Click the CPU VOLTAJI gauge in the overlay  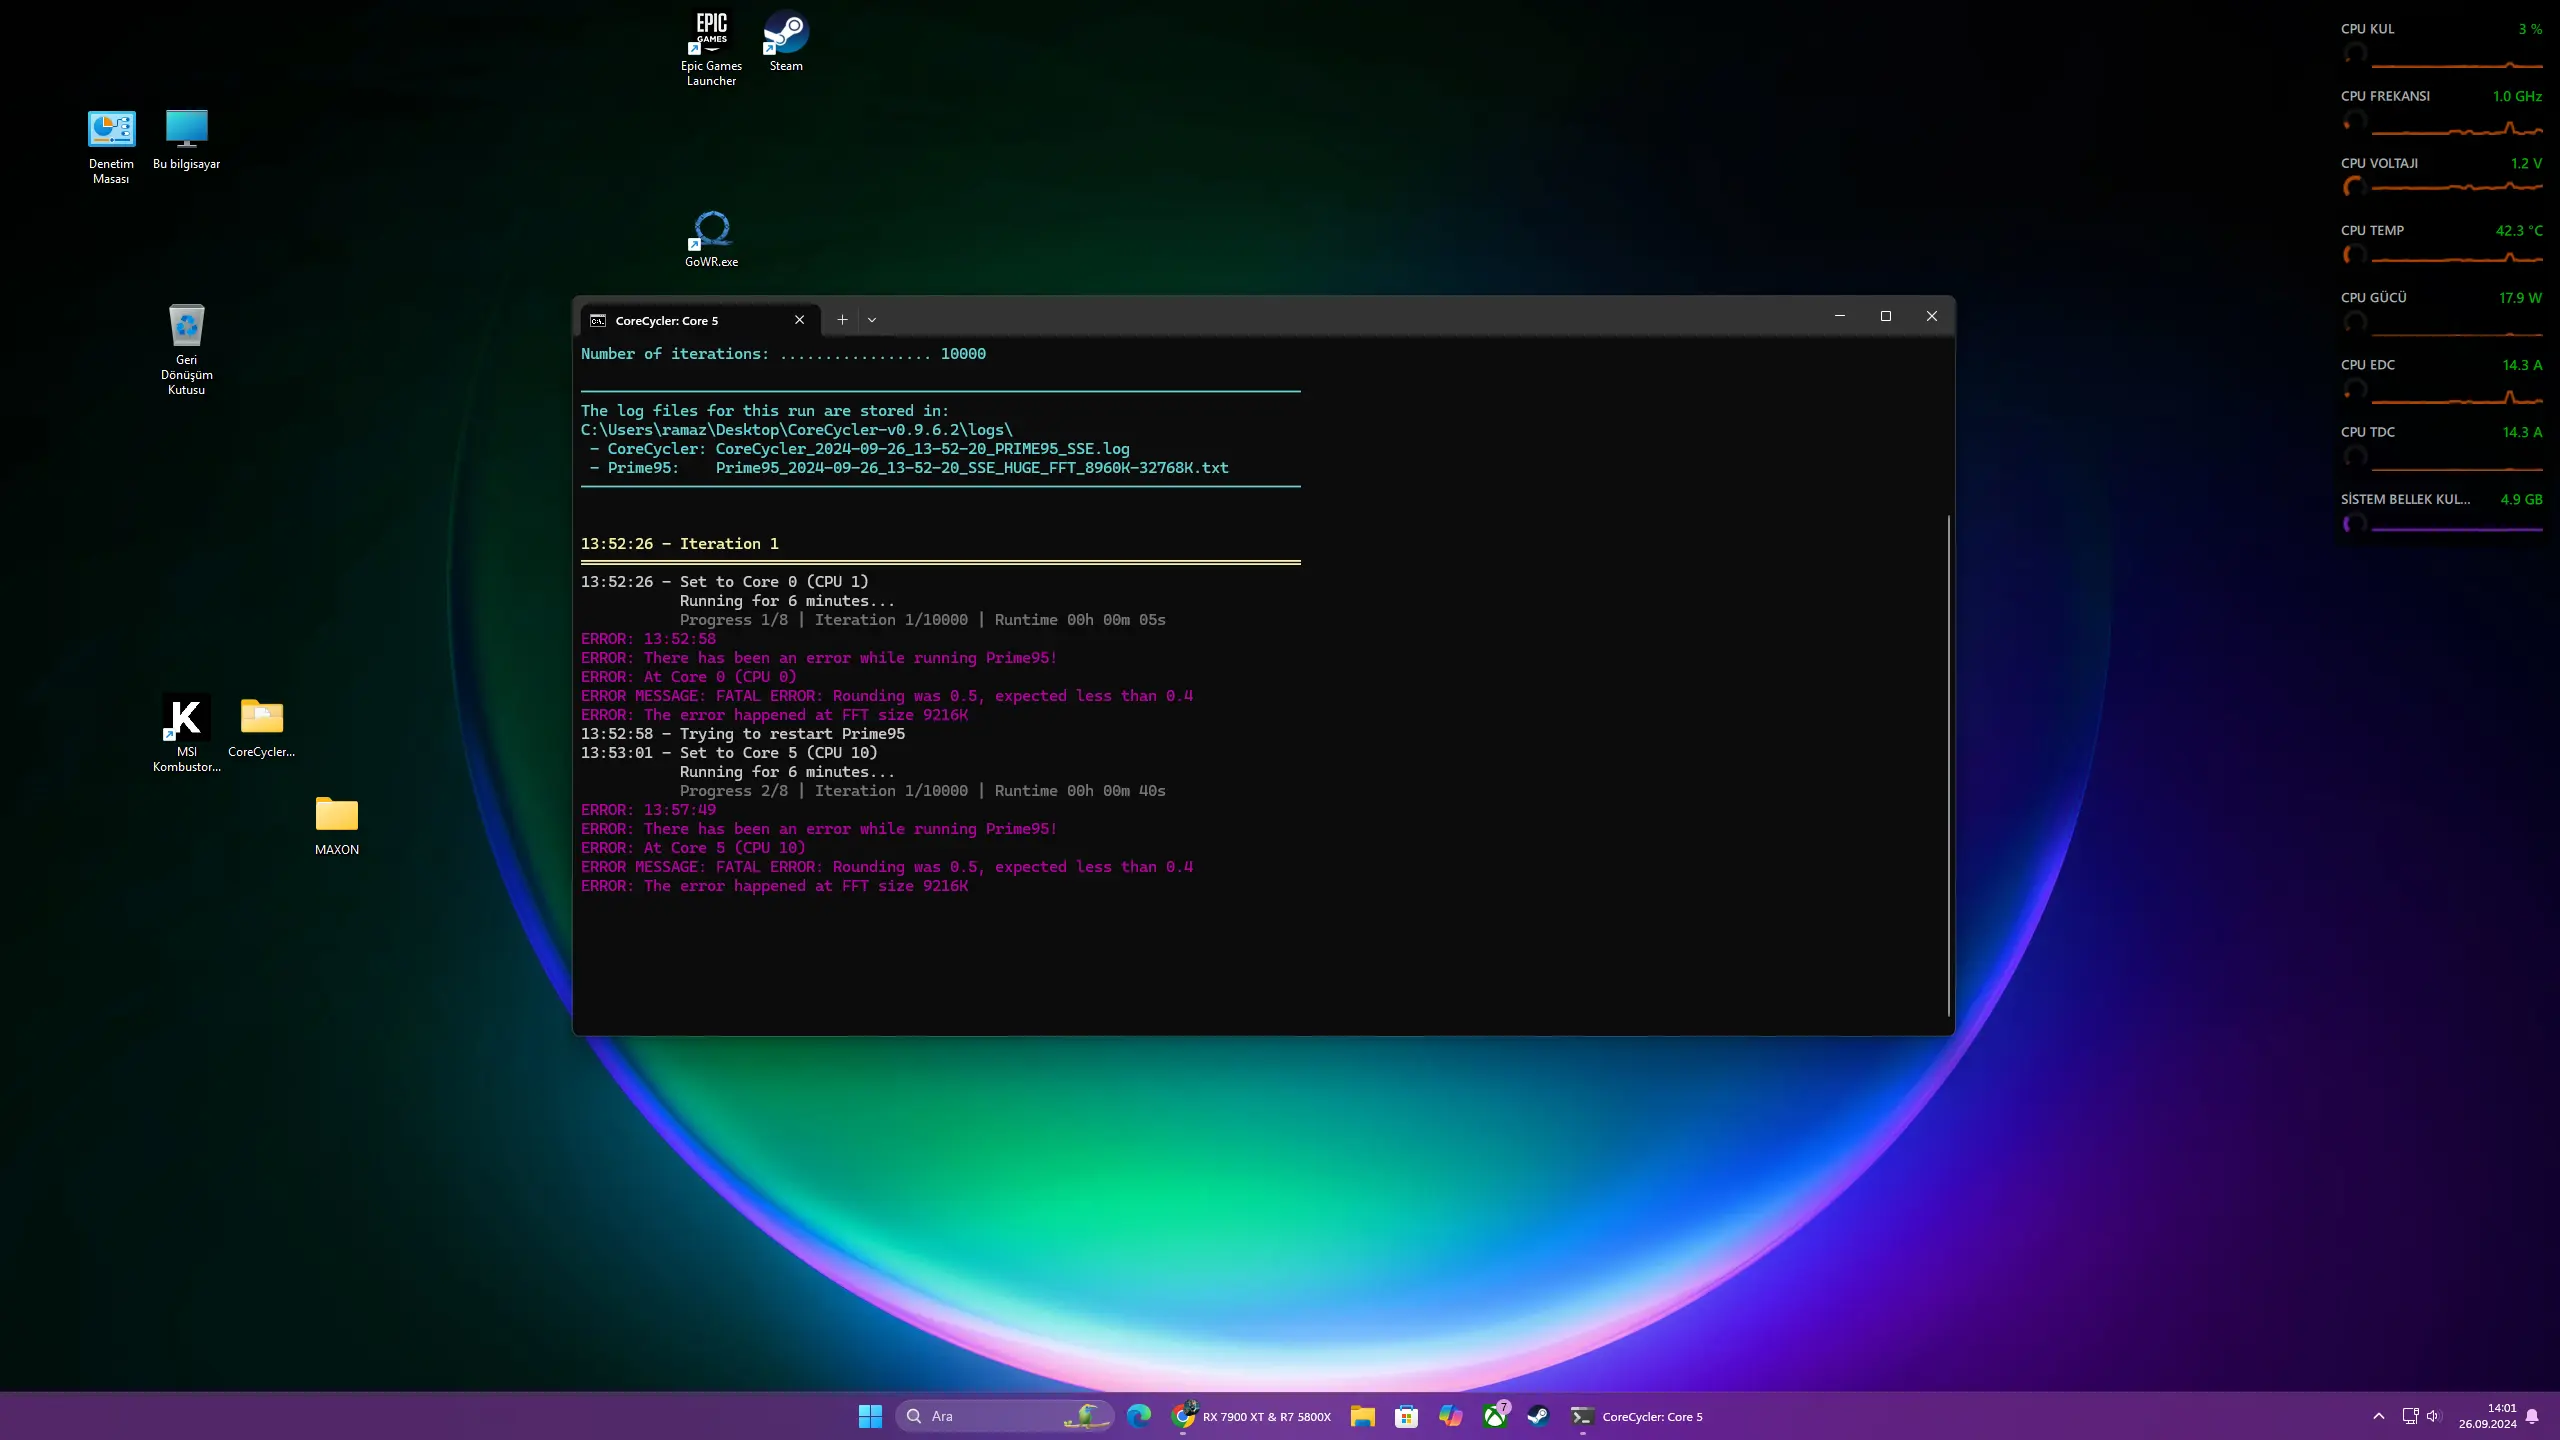coord(2355,187)
